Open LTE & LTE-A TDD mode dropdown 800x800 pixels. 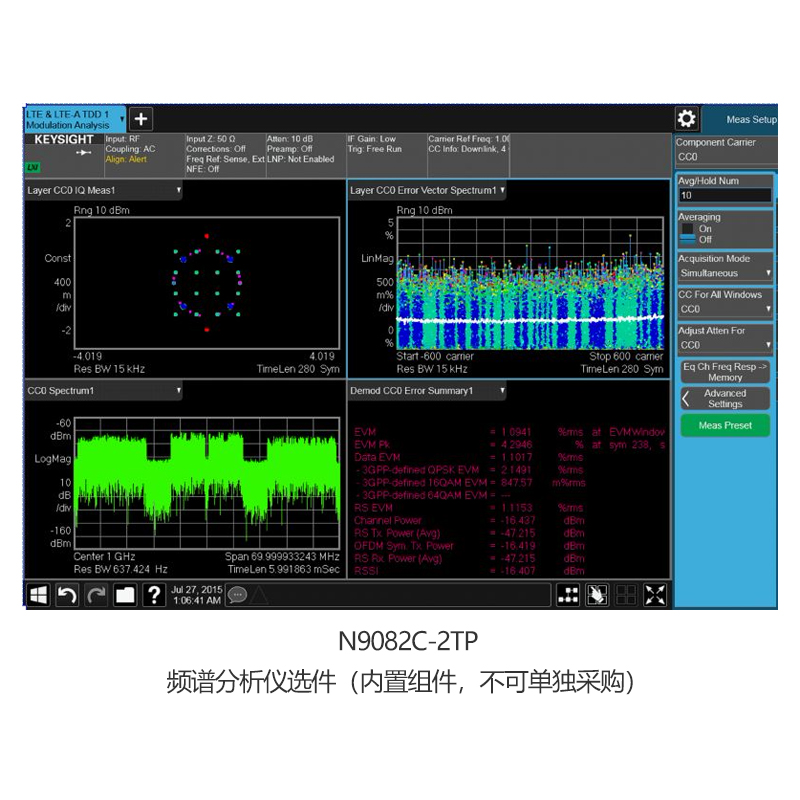(x=122, y=119)
